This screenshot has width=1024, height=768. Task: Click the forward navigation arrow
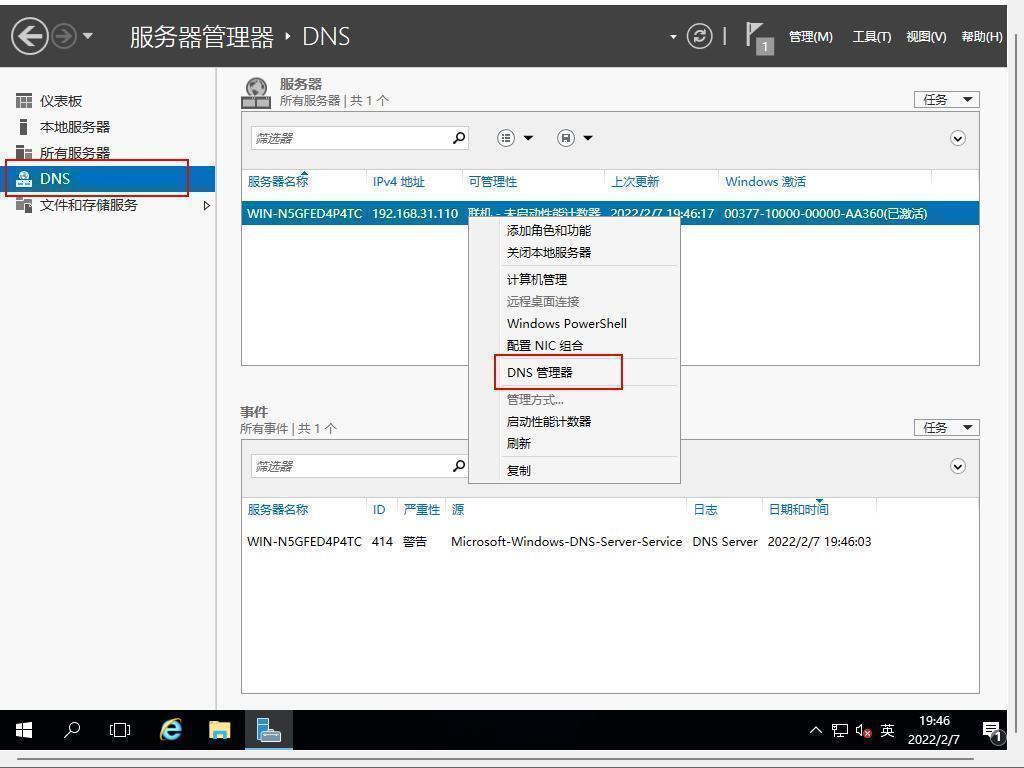[x=64, y=36]
